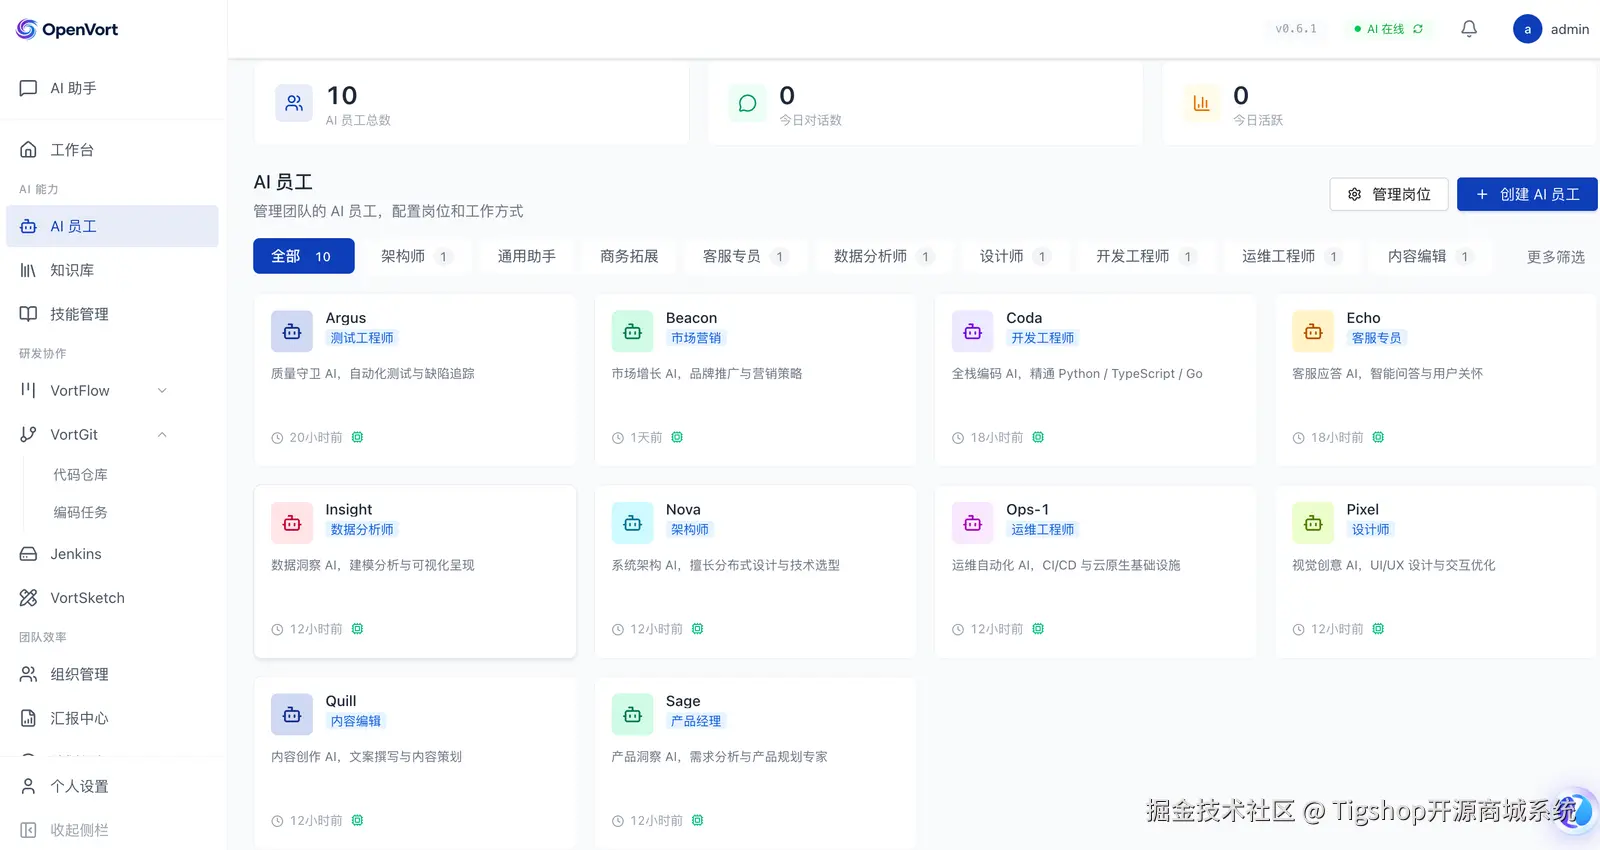The width and height of the screenshot is (1600, 850).
Task: Click 产品经理 tag on Sage card
Action: pos(696,721)
